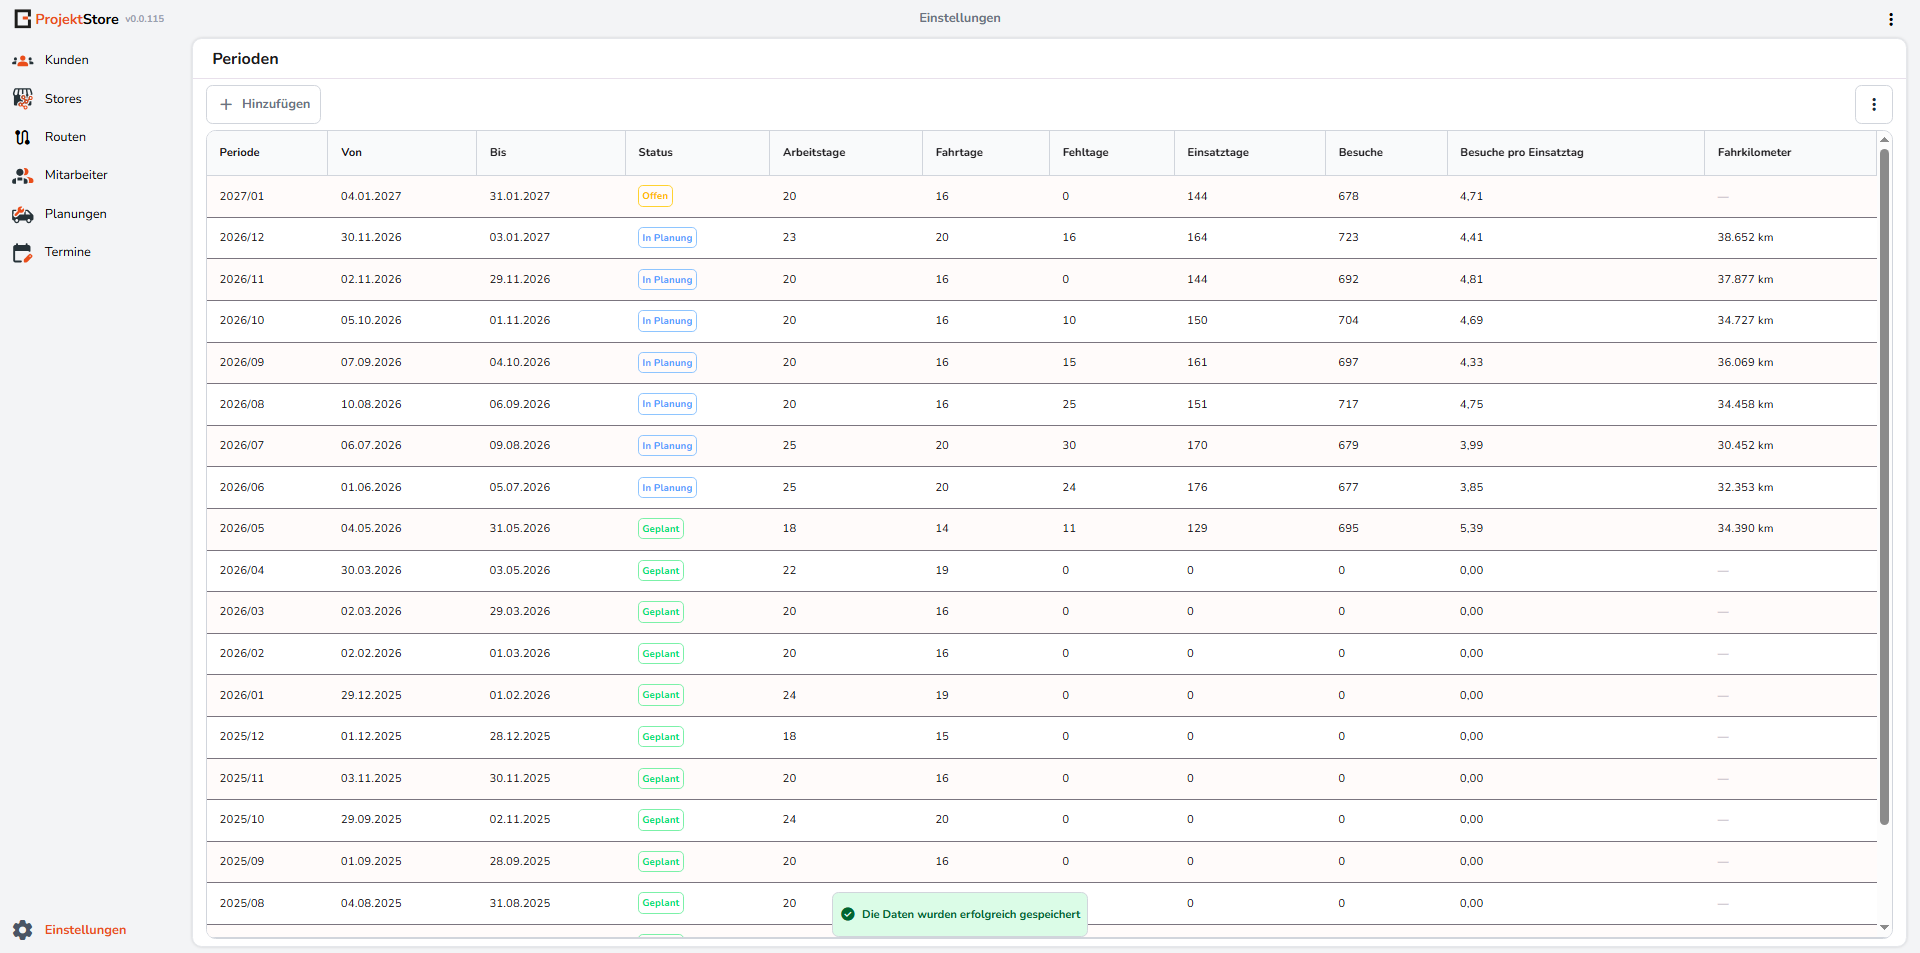Image resolution: width=1920 pixels, height=953 pixels.
Task: Click the scroll-down arrow of the table
Action: 1884,928
